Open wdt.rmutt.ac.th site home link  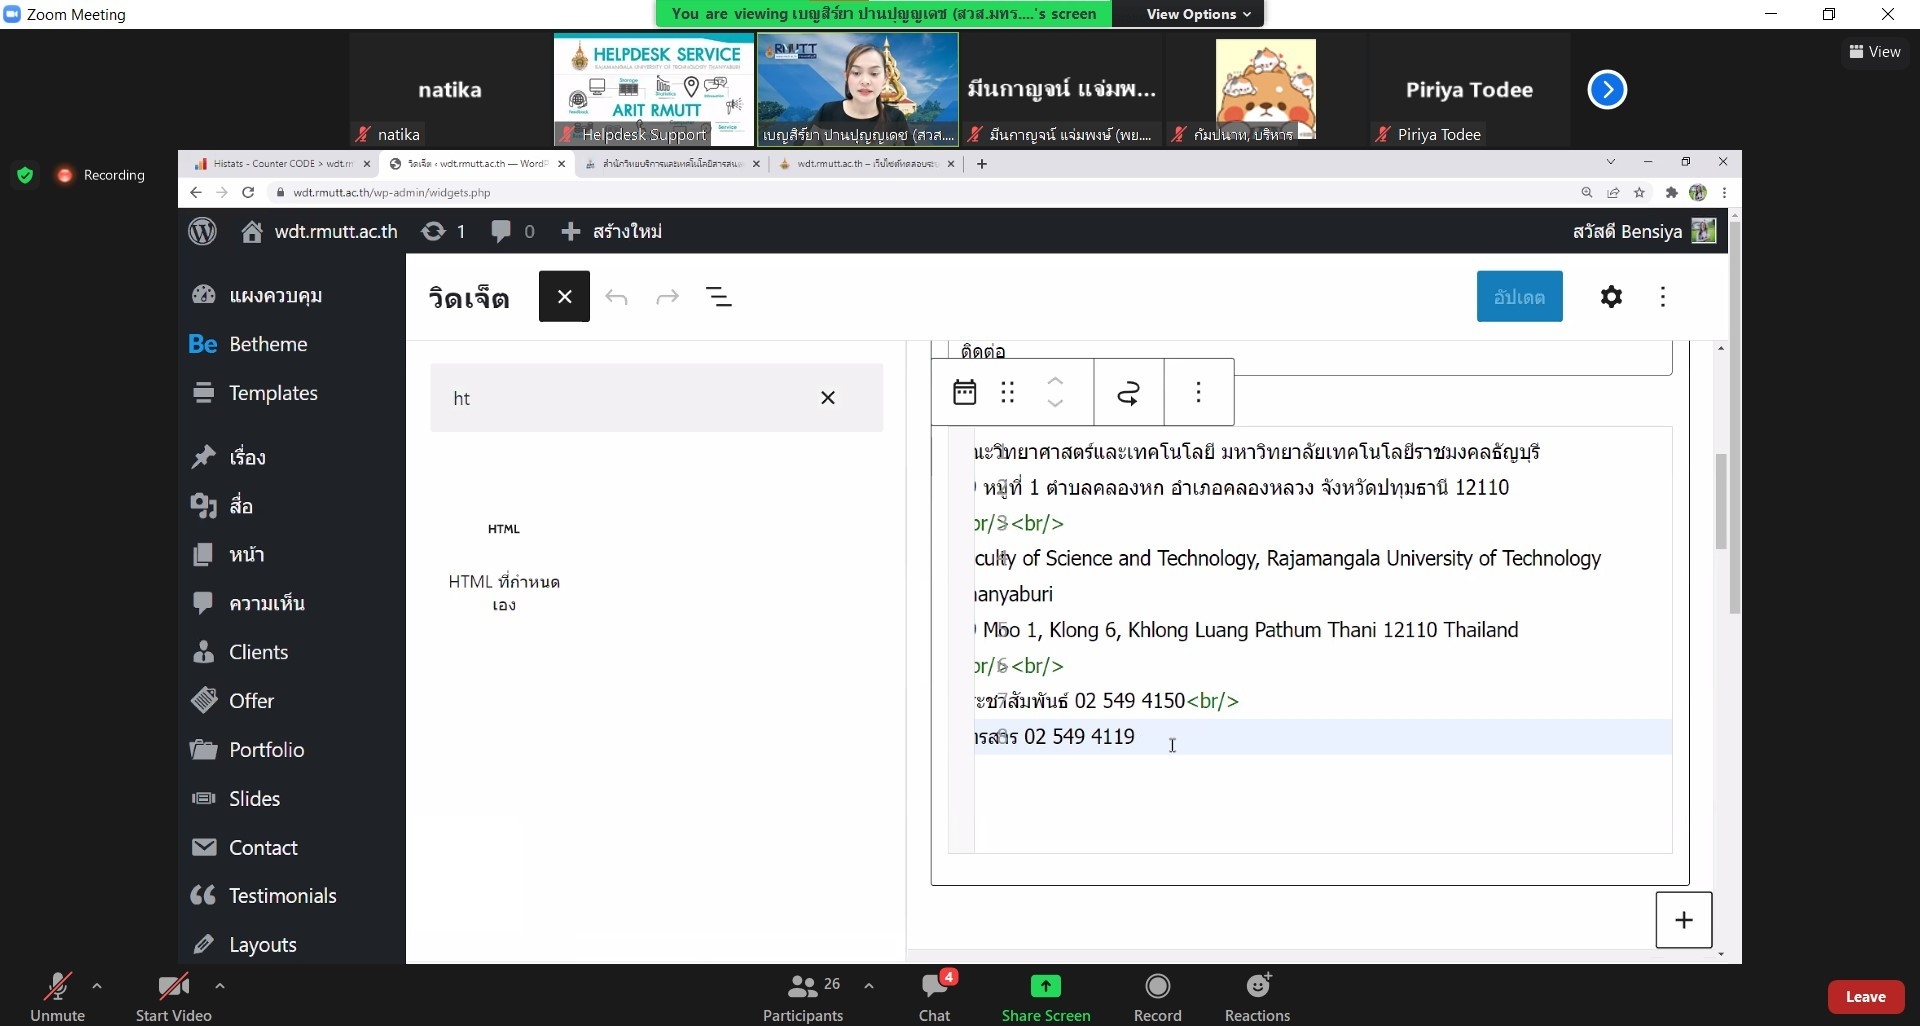pyautogui.click(x=320, y=231)
